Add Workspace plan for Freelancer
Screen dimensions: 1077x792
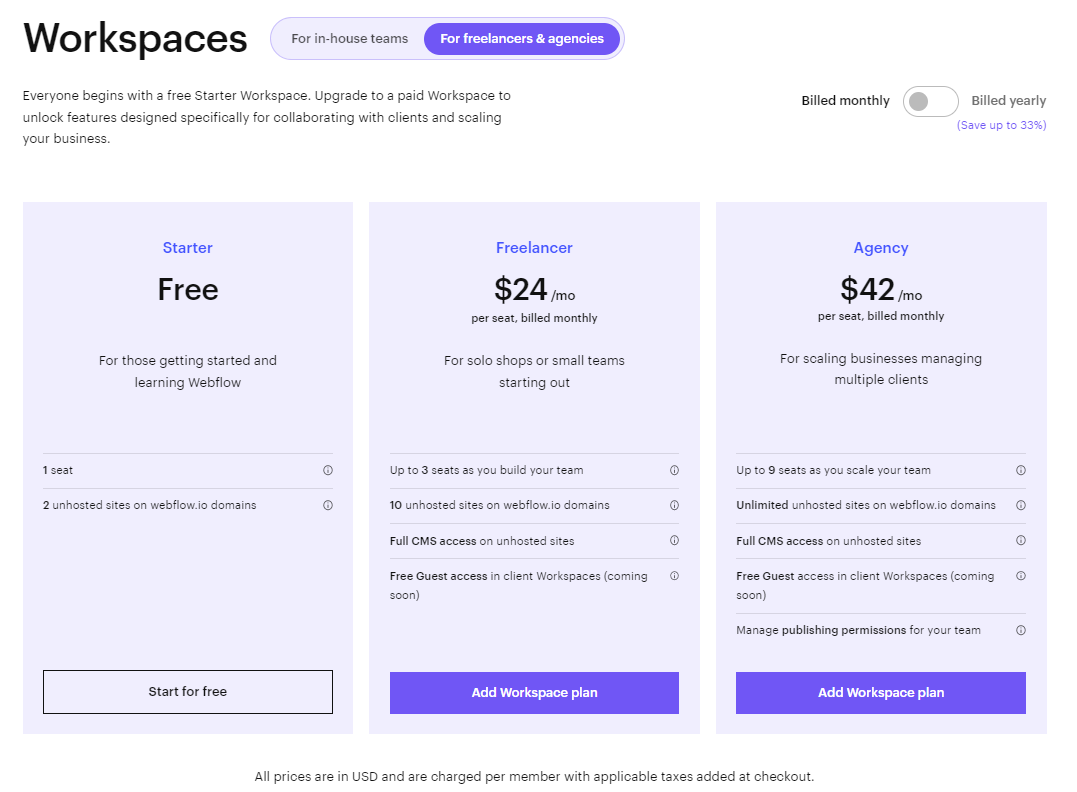tap(534, 693)
